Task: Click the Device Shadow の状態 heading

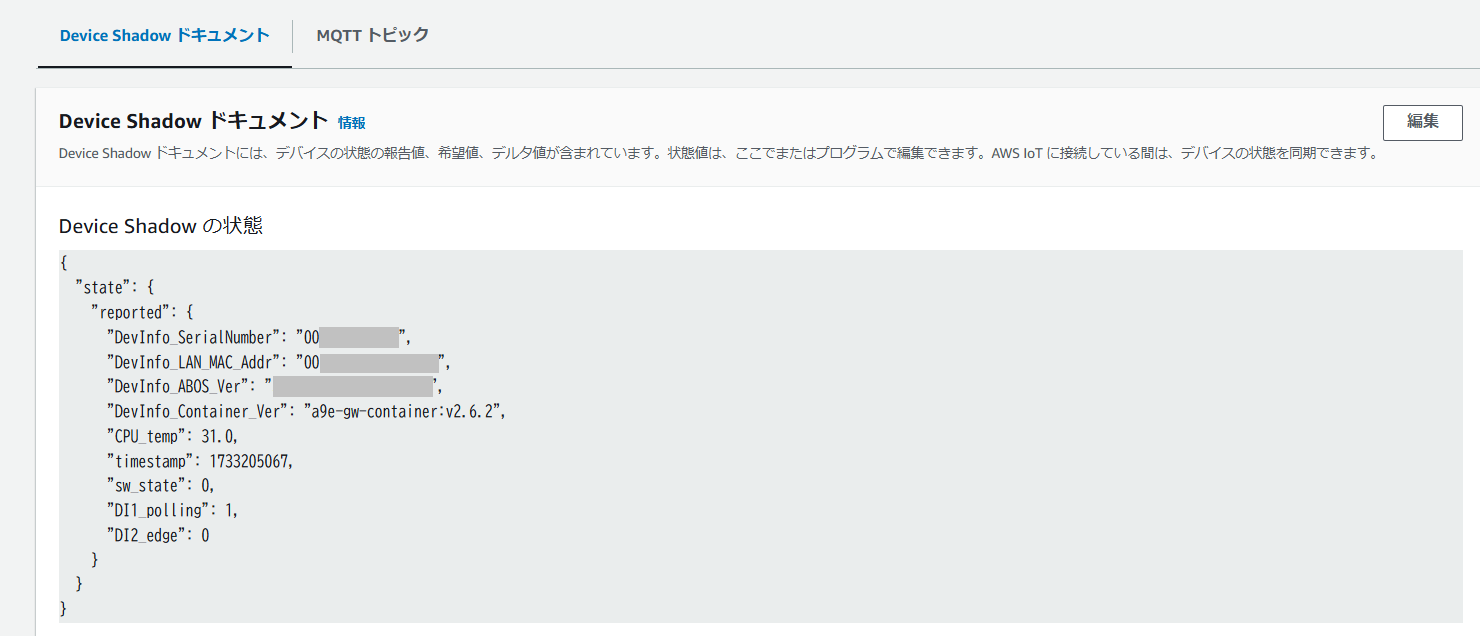Action: pyautogui.click(x=160, y=226)
